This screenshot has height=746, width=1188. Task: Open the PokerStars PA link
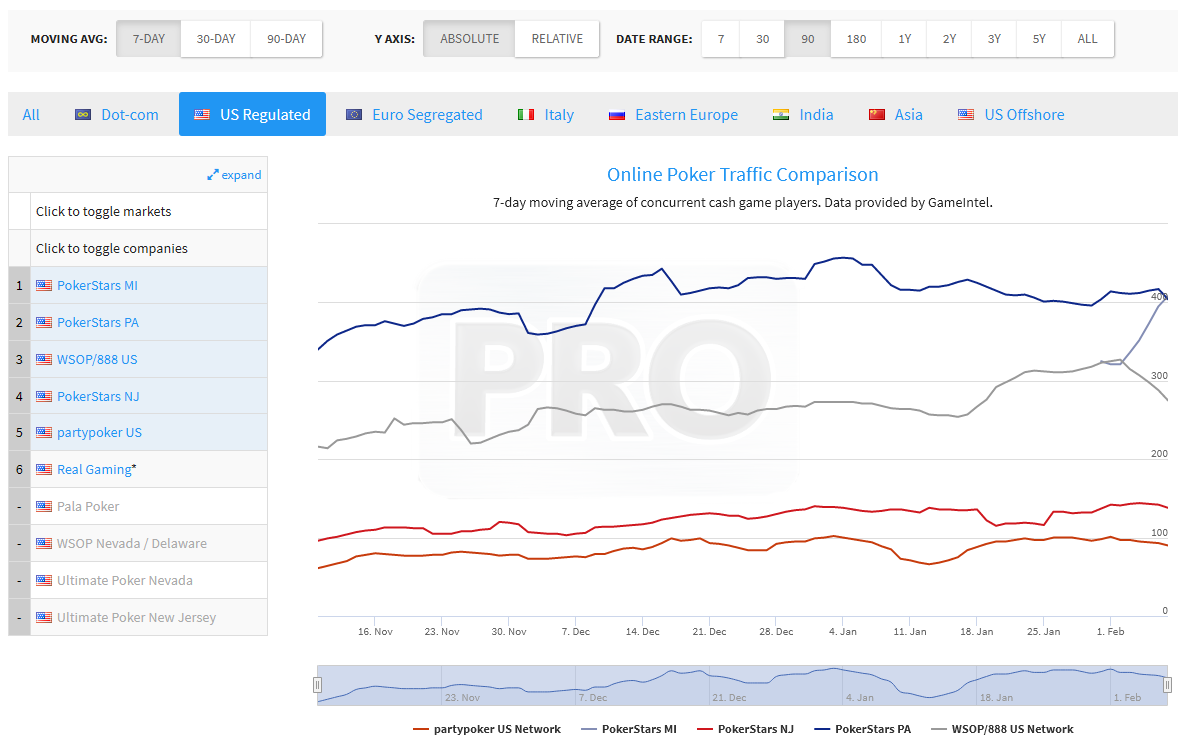click(x=98, y=323)
